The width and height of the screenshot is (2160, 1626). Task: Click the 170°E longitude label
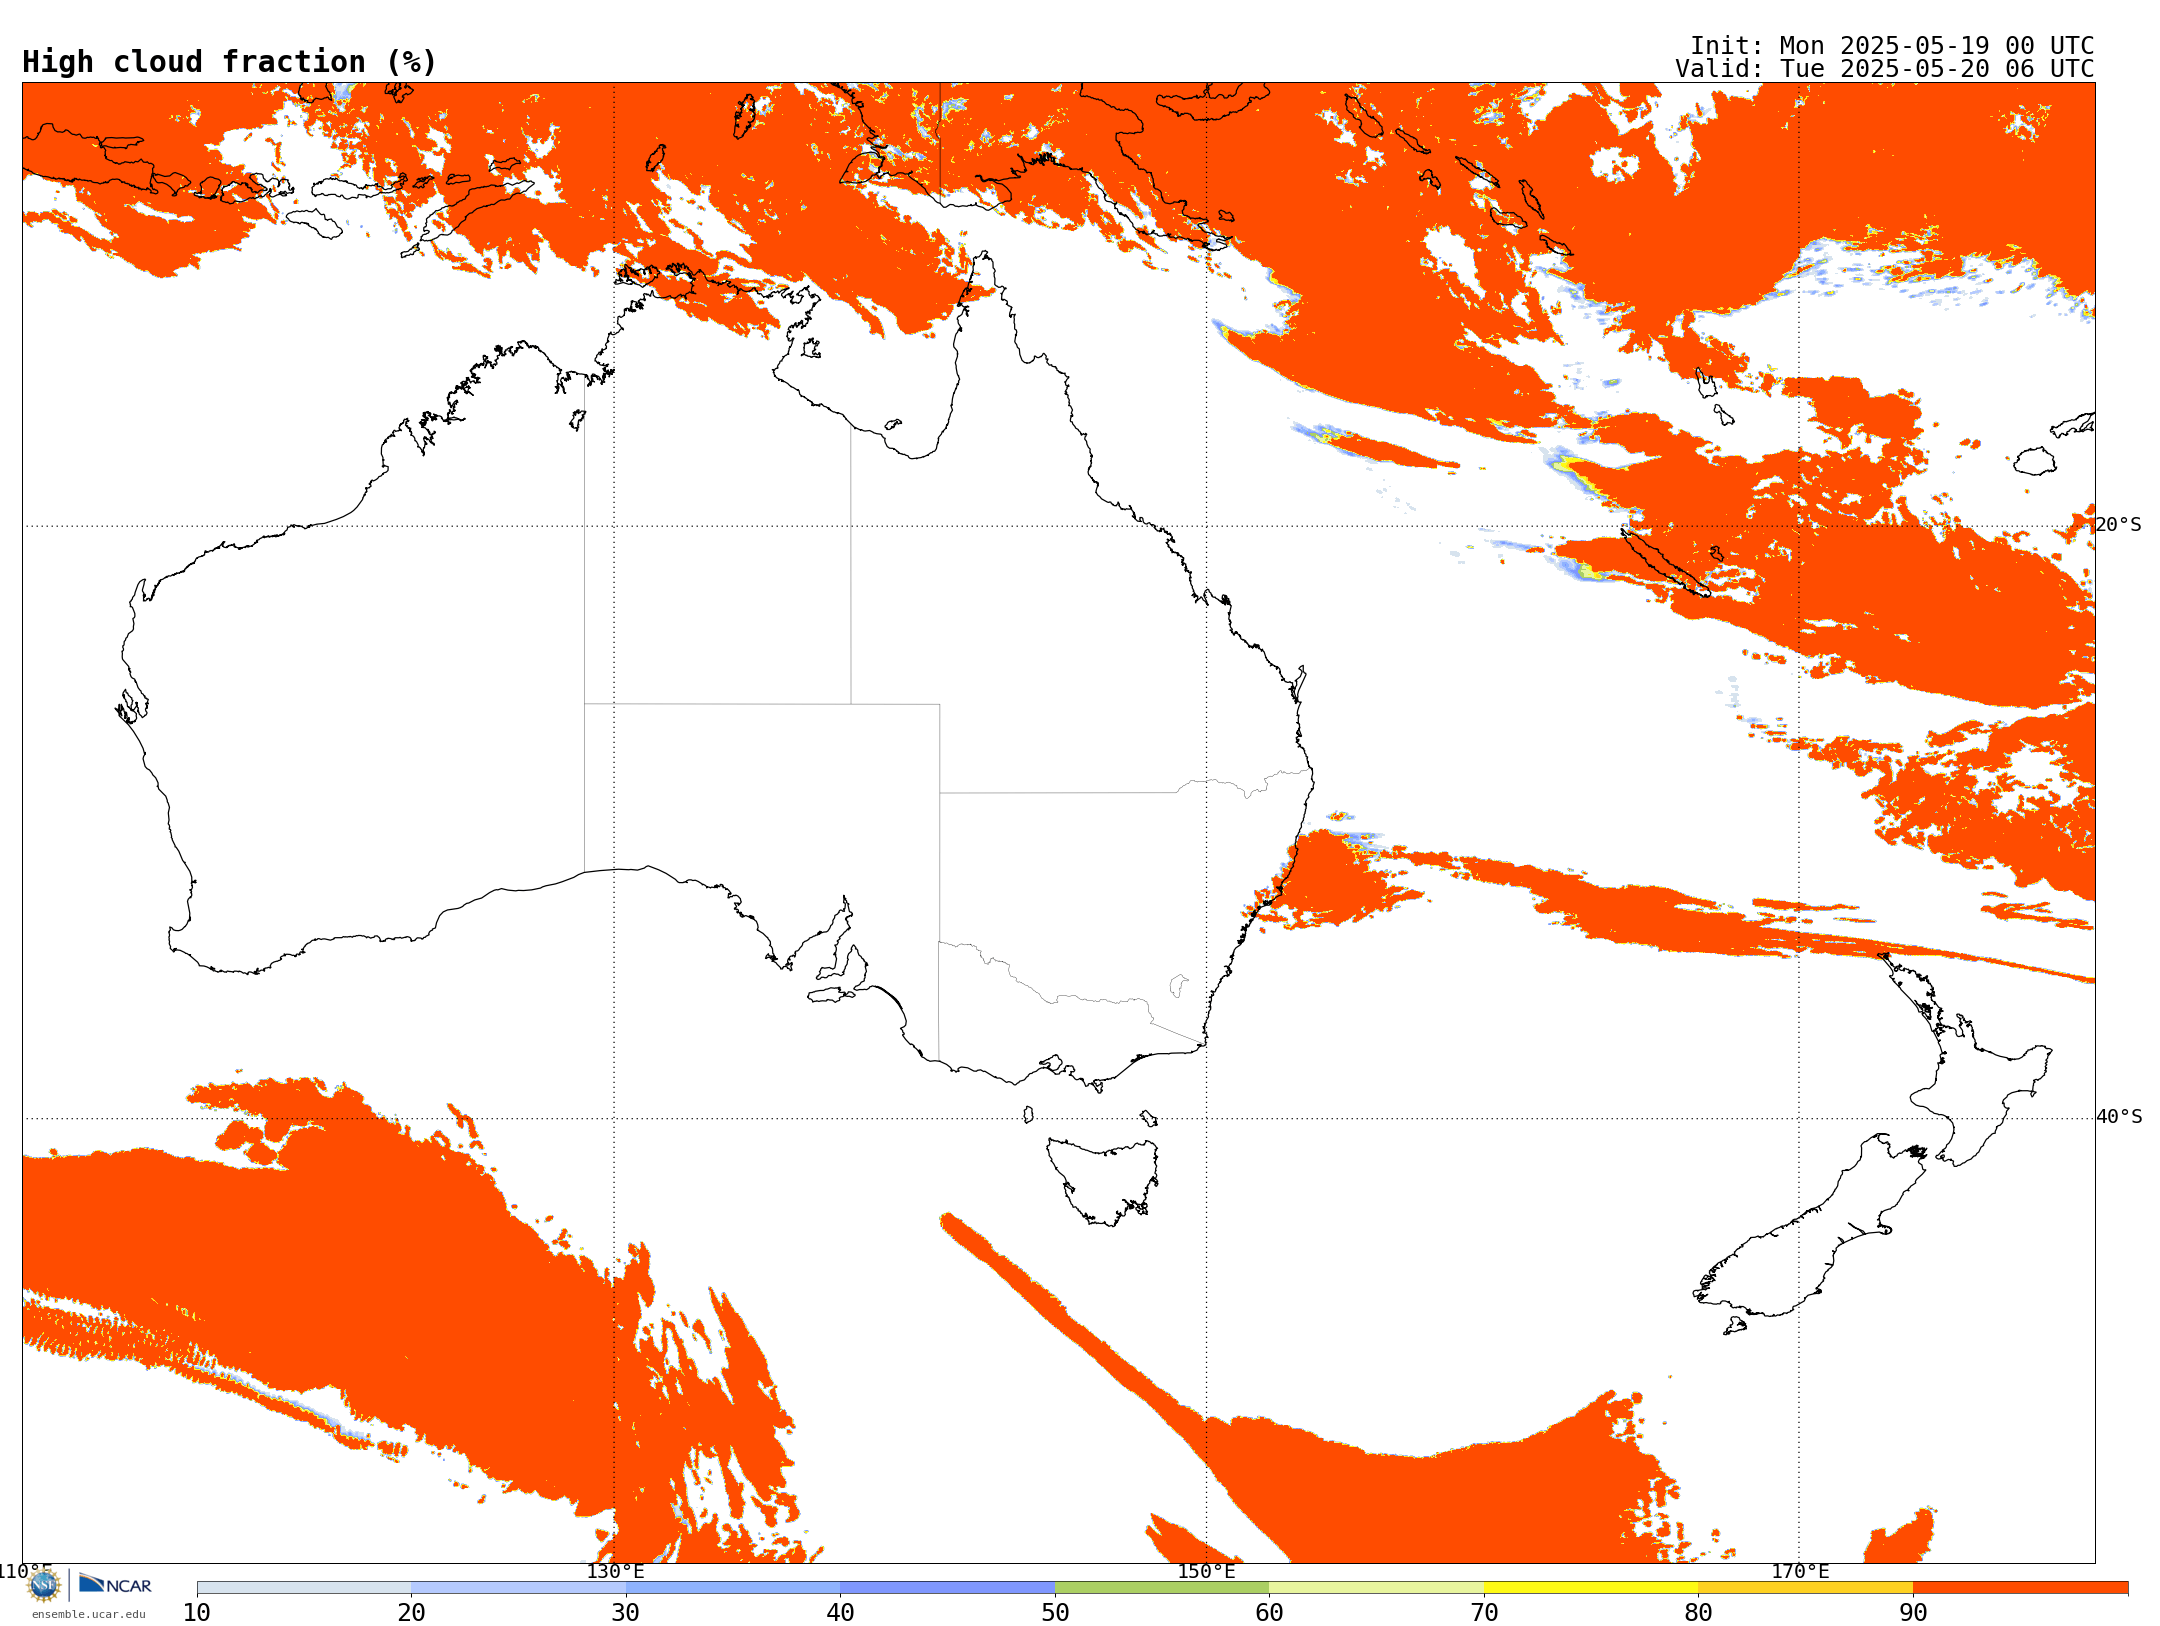pos(1800,1572)
